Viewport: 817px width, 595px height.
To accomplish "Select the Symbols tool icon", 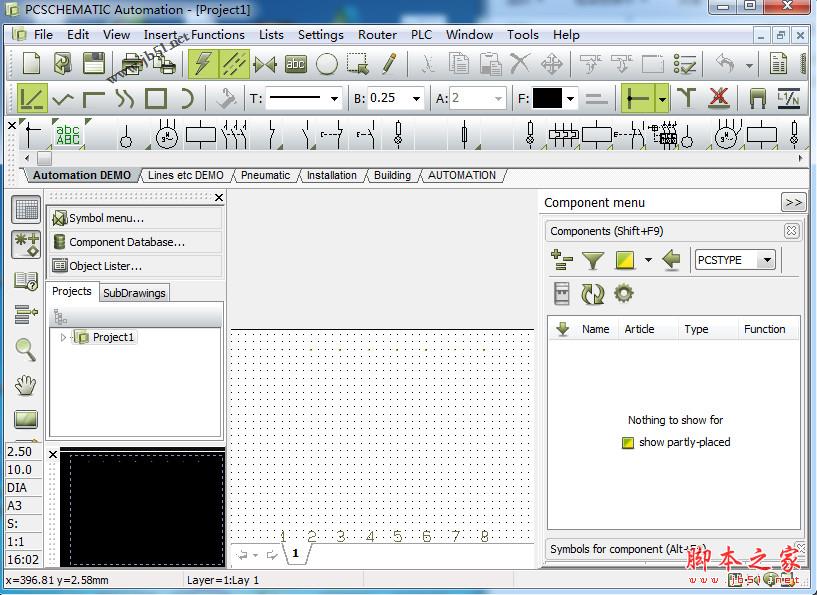I will coord(265,64).
